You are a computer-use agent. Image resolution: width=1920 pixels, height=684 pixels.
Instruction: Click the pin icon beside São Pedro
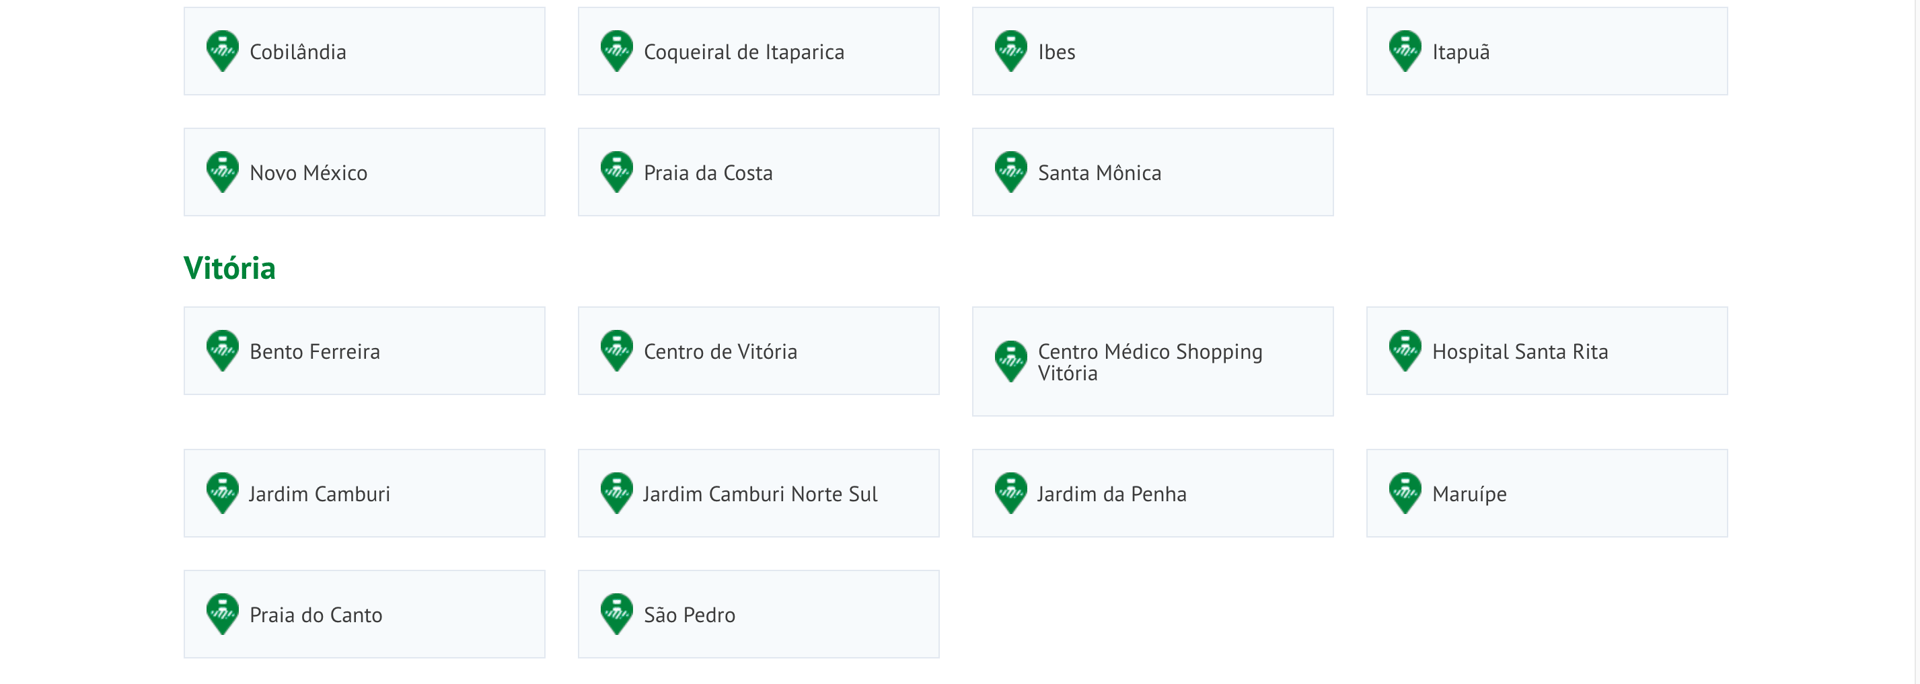click(x=616, y=614)
